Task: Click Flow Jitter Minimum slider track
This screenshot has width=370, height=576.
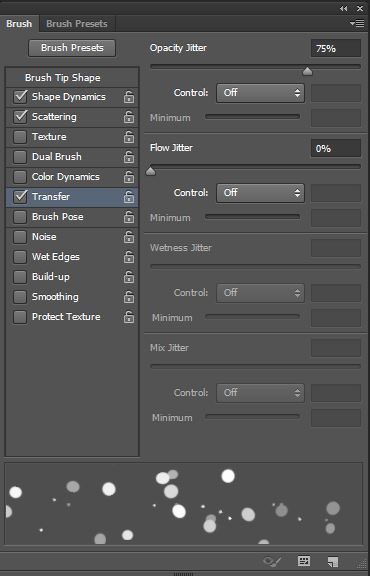Action: pyautogui.click(x=252, y=217)
